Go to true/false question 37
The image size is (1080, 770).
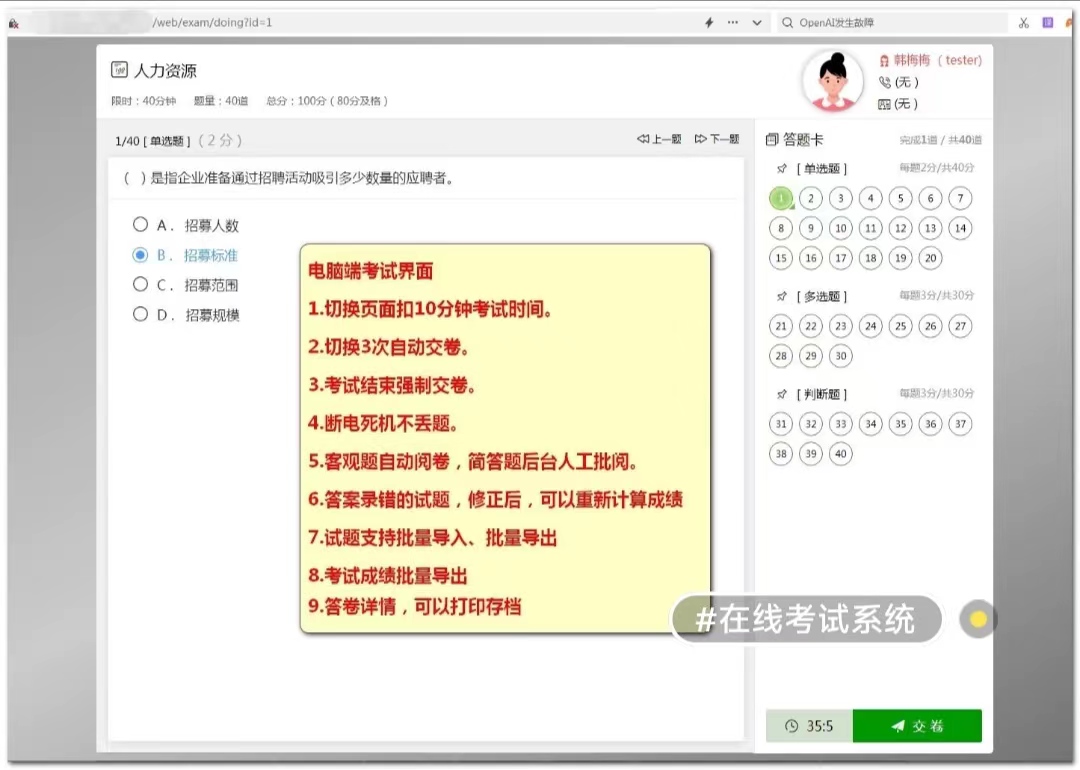click(x=960, y=424)
